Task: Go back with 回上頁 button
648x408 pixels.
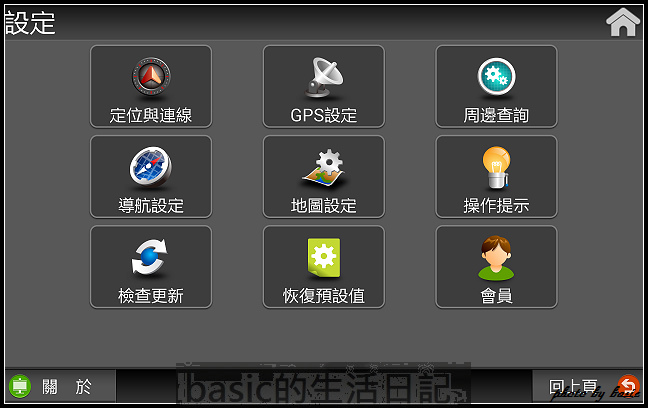Action: point(588,387)
